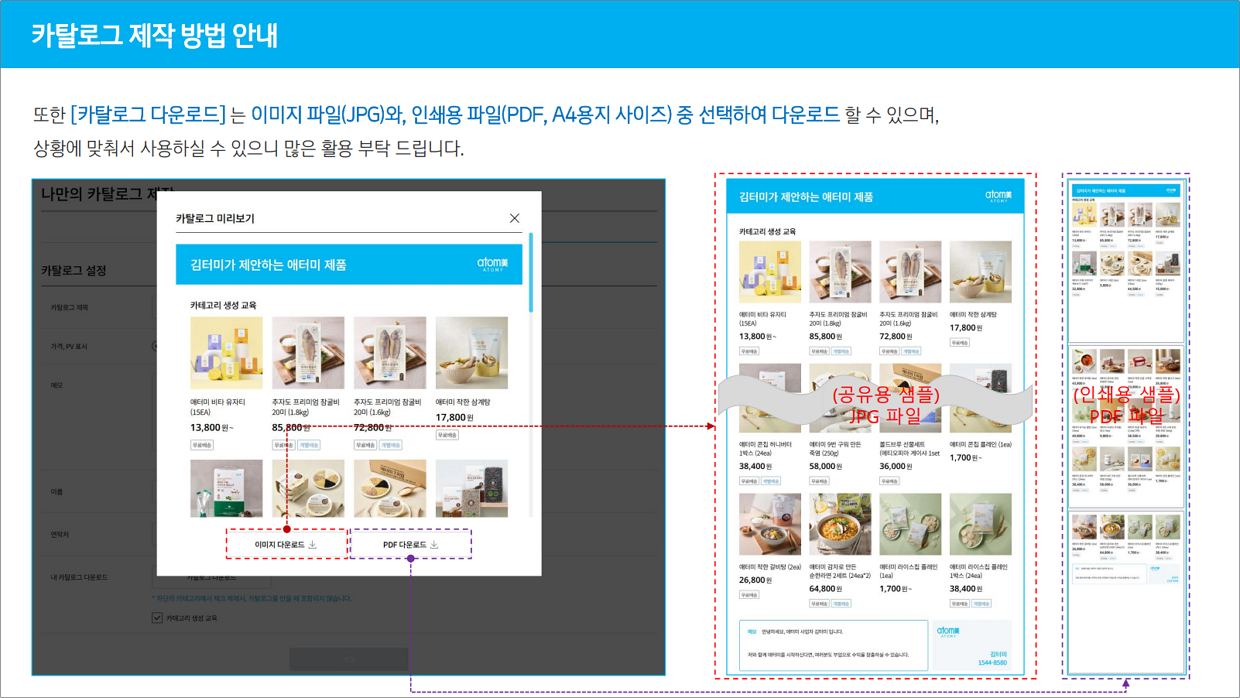Screen dimensions: 1240x698
Task: Click 카탈로그 미리보기 modal title
Action: [215, 218]
